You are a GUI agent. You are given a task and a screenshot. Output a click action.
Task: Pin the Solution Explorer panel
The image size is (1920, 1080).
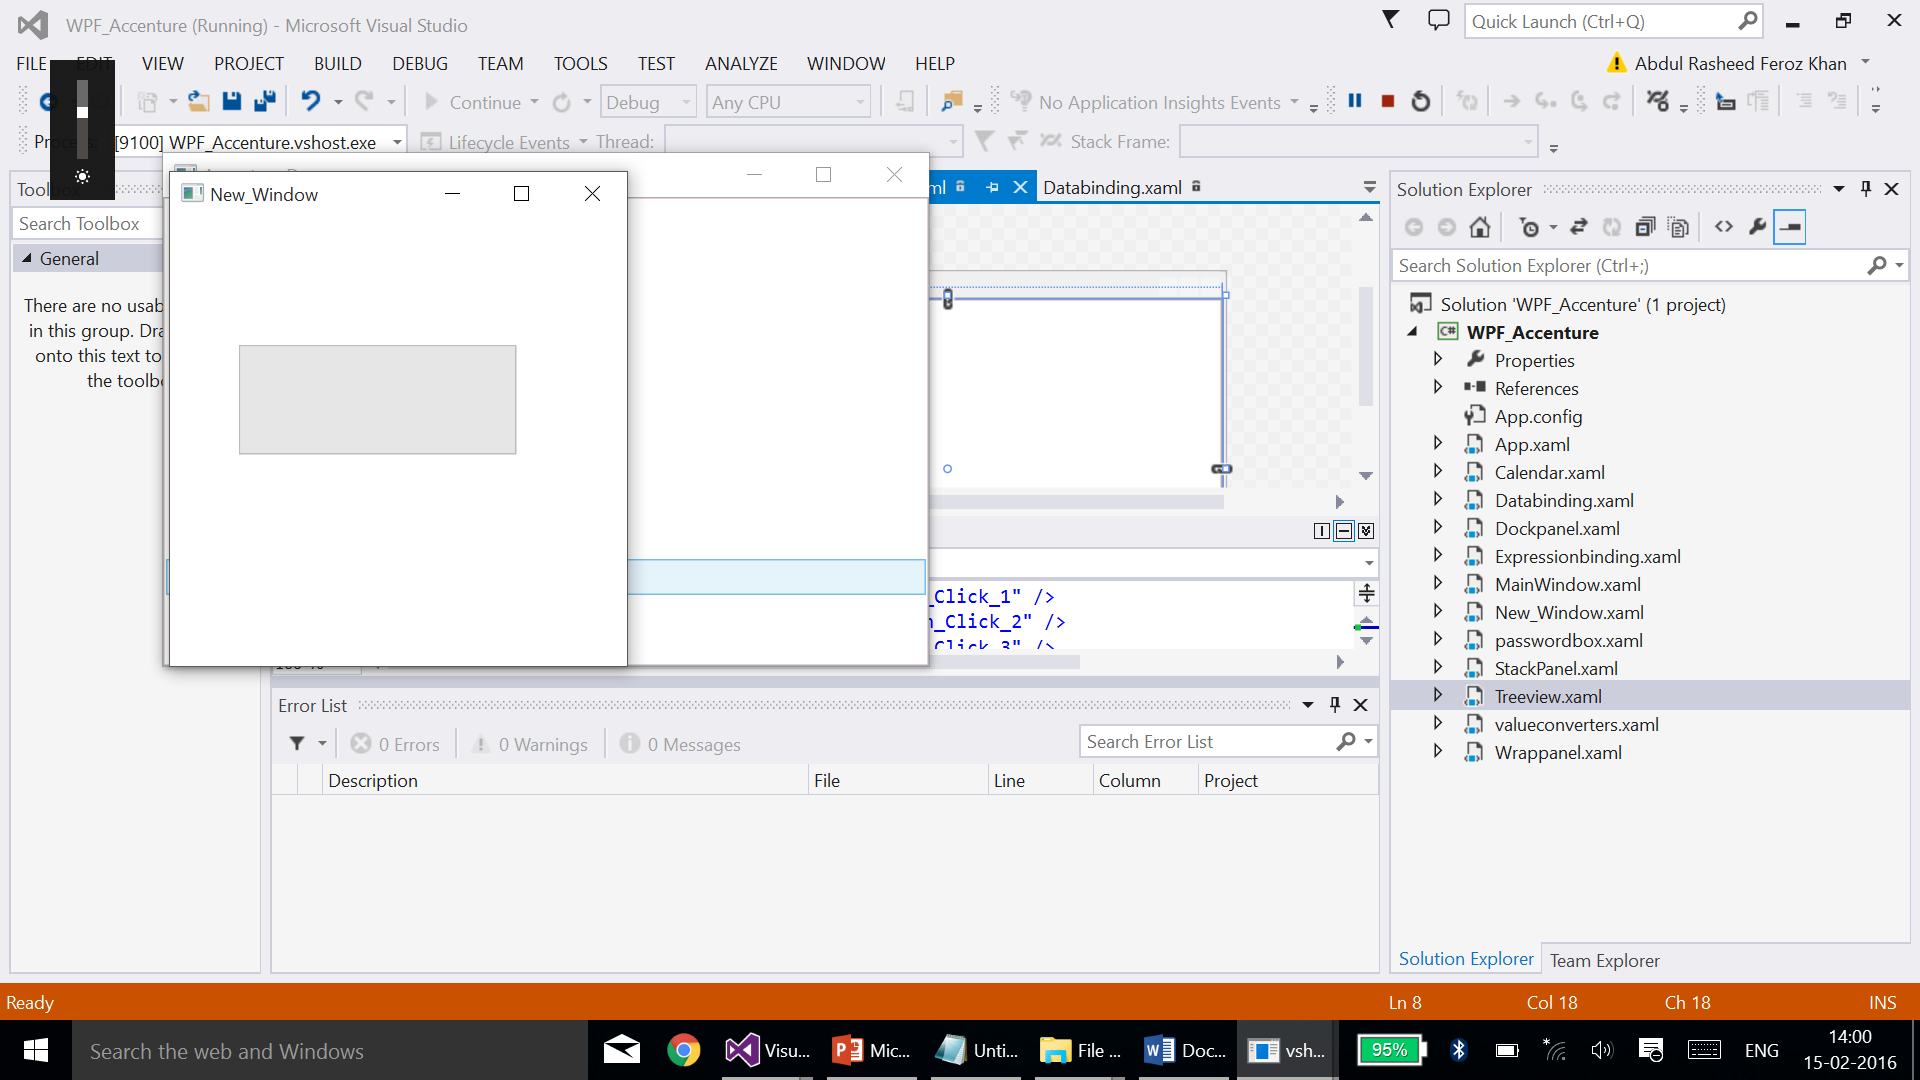[x=1865, y=189]
